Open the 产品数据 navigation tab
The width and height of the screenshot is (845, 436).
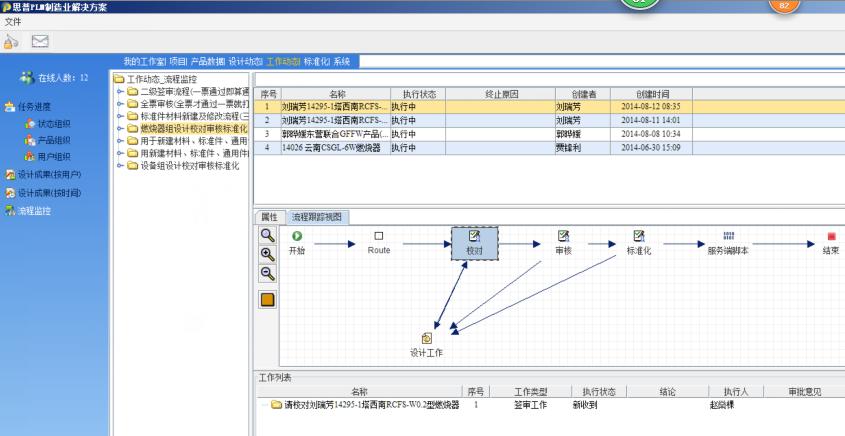click(x=207, y=62)
